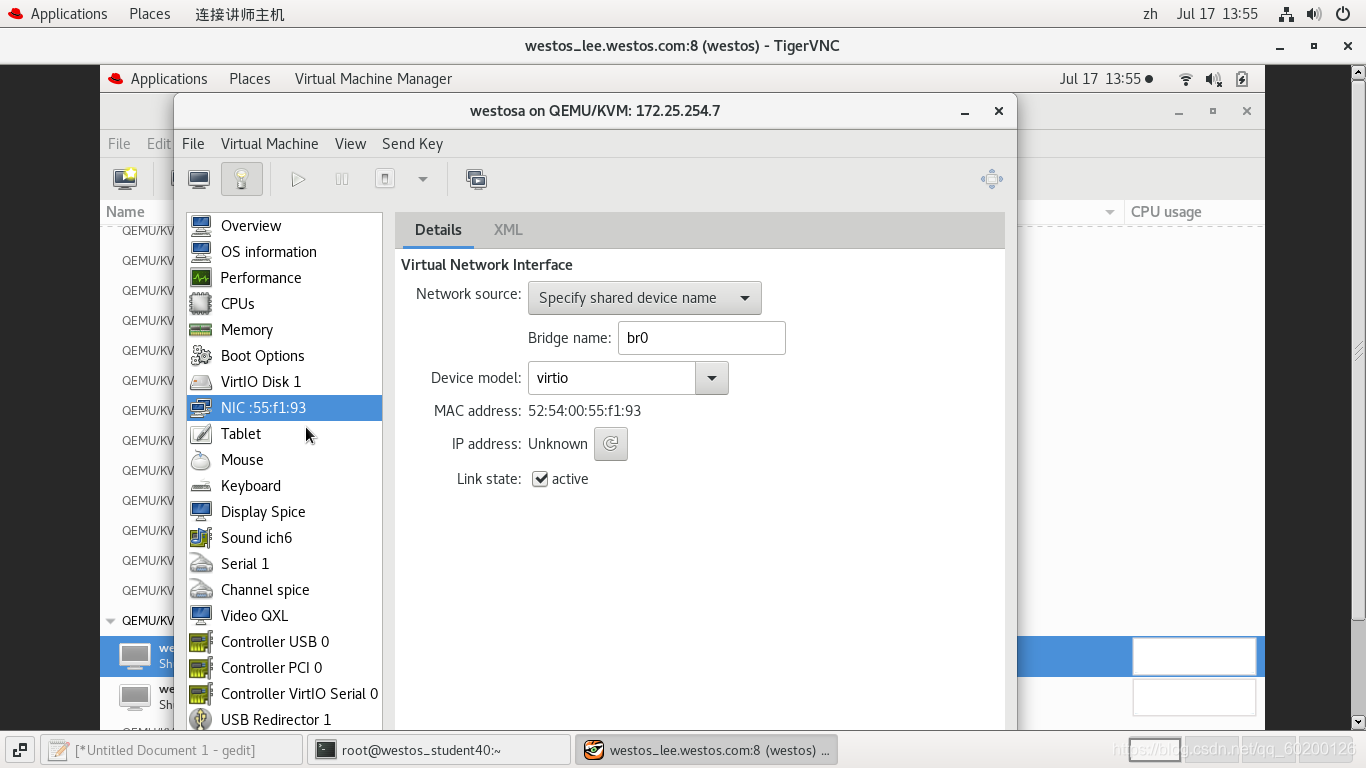Collapse QEMU/KVM connection group expander
The height and width of the screenshot is (768, 1366).
(x=111, y=621)
